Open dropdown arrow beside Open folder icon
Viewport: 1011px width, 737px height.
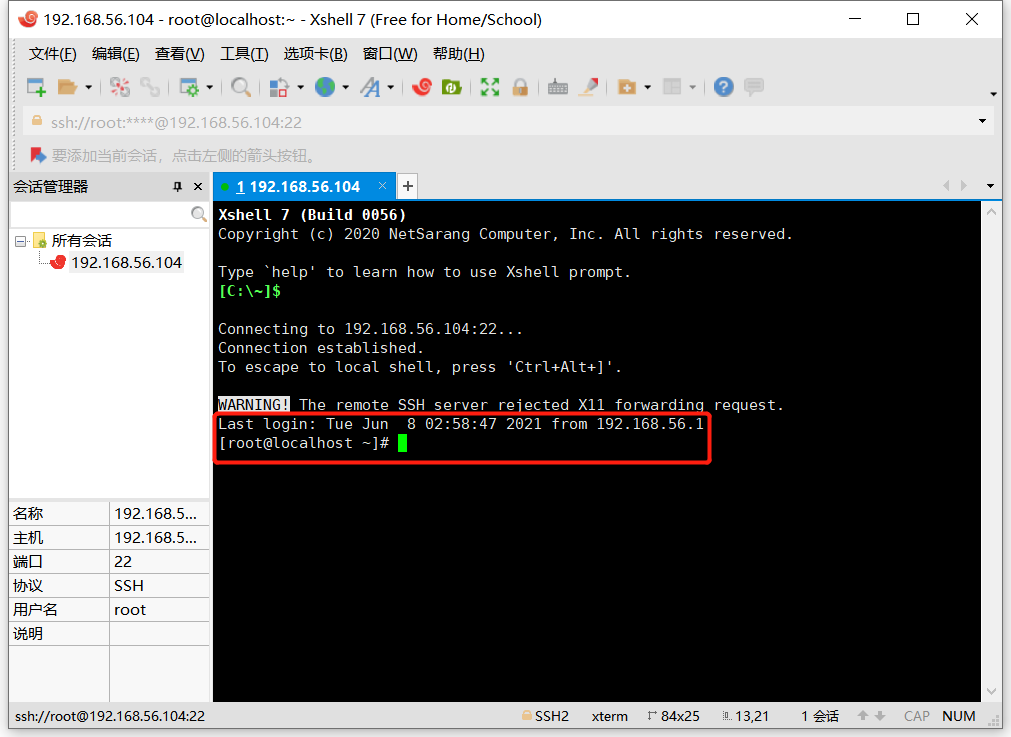click(x=89, y=87)
